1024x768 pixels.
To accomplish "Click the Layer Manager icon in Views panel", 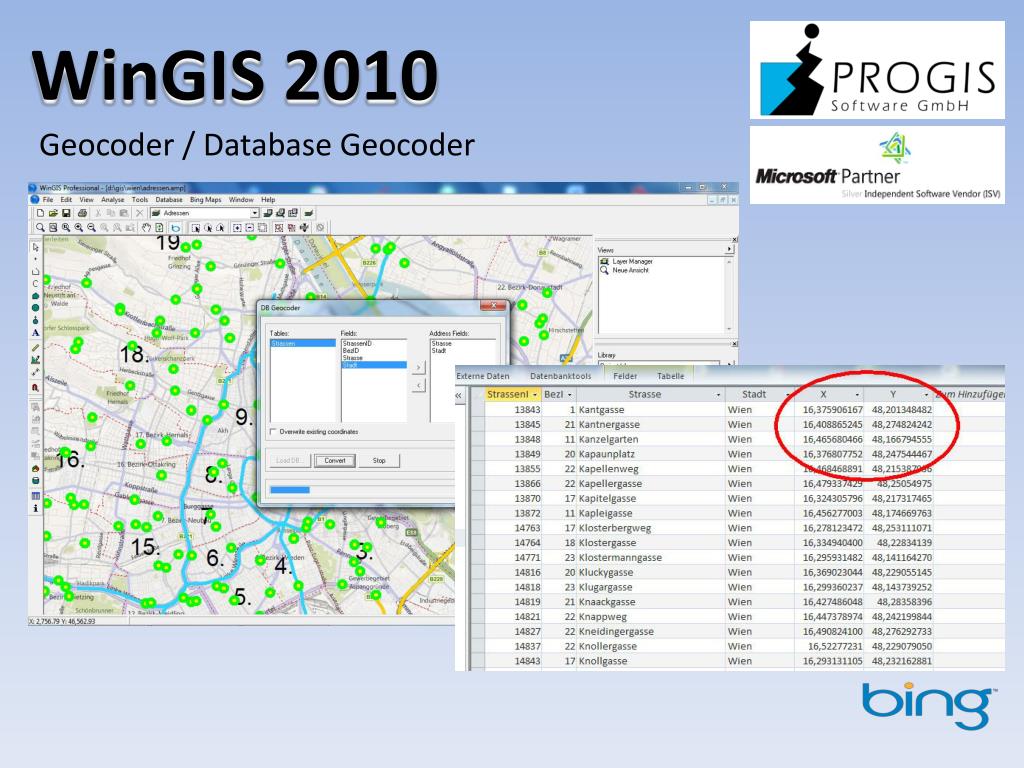I will tap(604, 261).
